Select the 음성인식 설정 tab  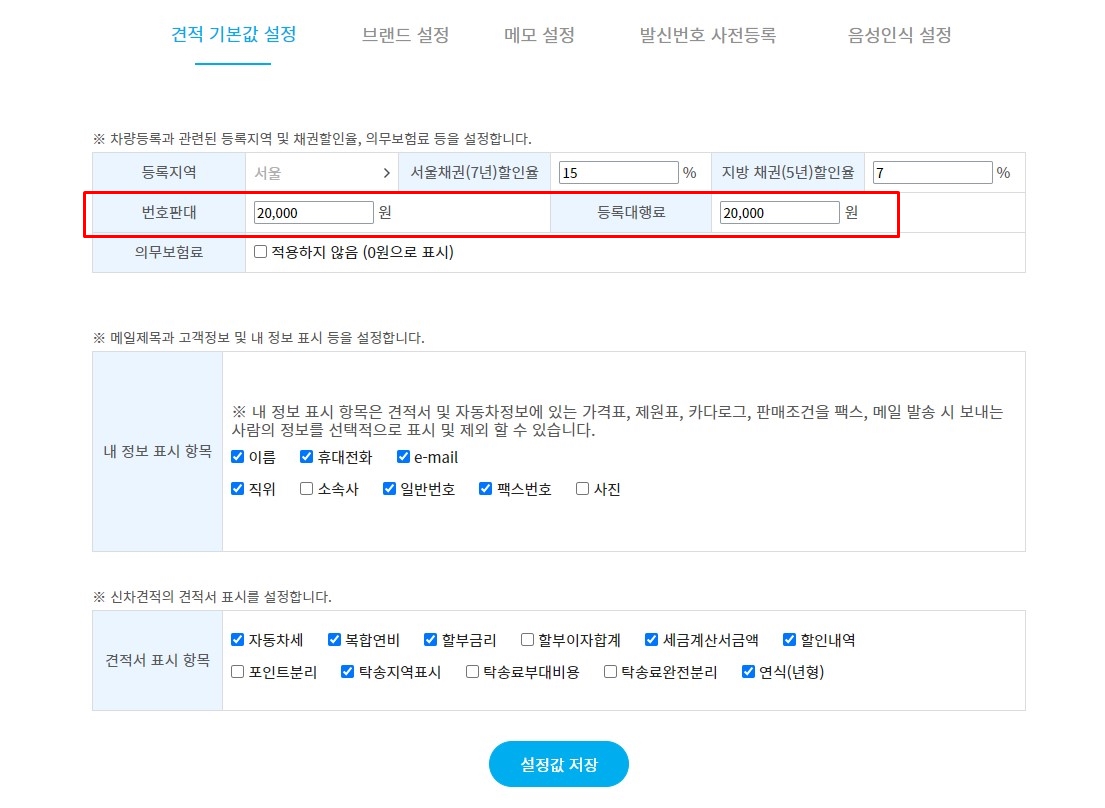pyautogui.click(x=899, y=35)
